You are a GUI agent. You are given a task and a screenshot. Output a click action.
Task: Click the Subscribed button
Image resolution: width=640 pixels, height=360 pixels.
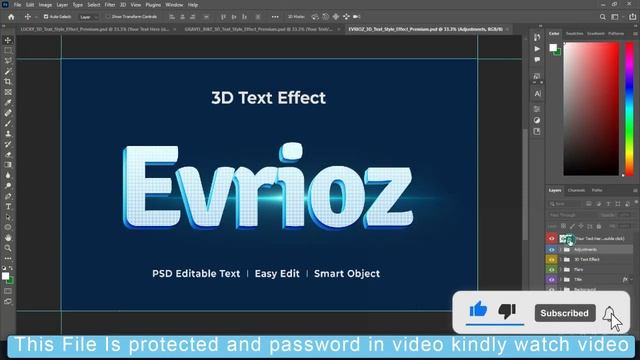point(565,313)
